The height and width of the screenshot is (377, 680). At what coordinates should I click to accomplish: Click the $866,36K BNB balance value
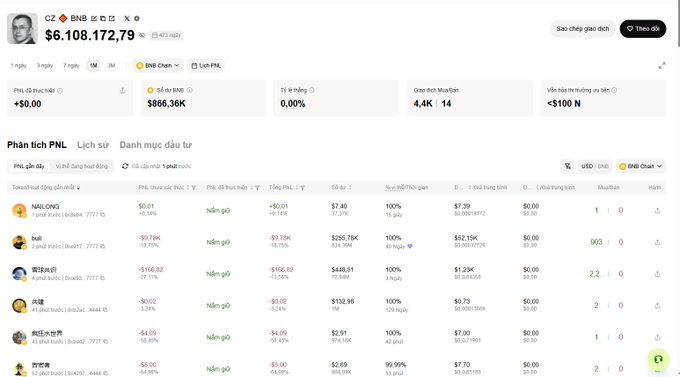point(167,103)
